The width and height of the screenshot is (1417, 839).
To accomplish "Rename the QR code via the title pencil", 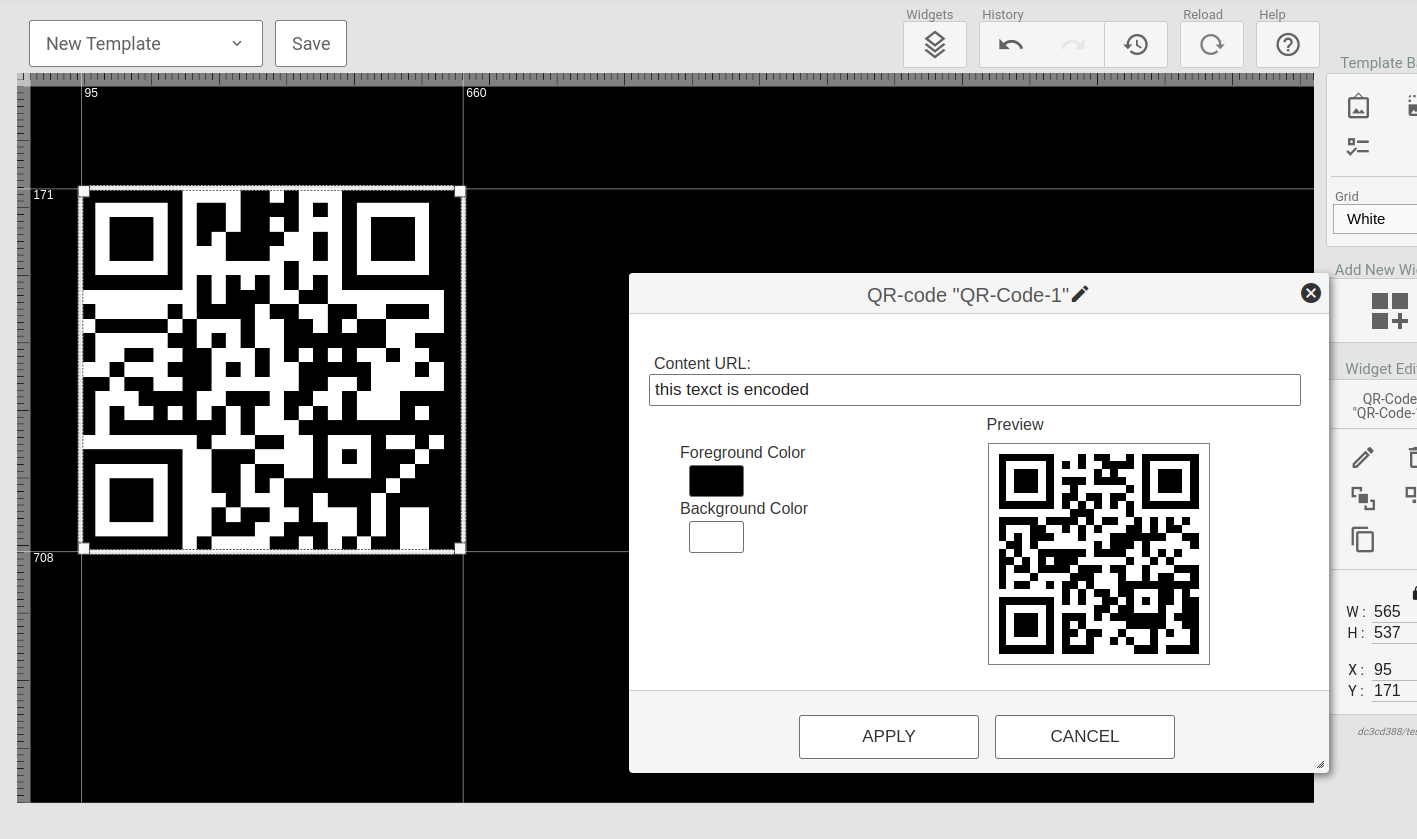I will (x=1080, y=293).
